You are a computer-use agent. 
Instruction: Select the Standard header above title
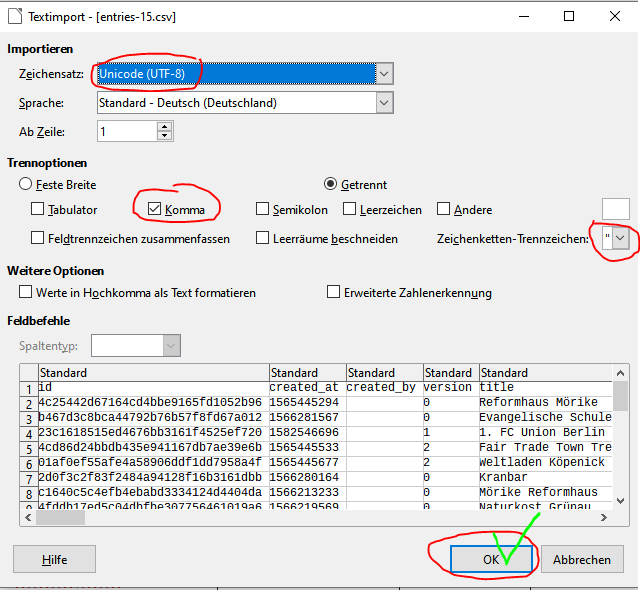tap(546, 373)
